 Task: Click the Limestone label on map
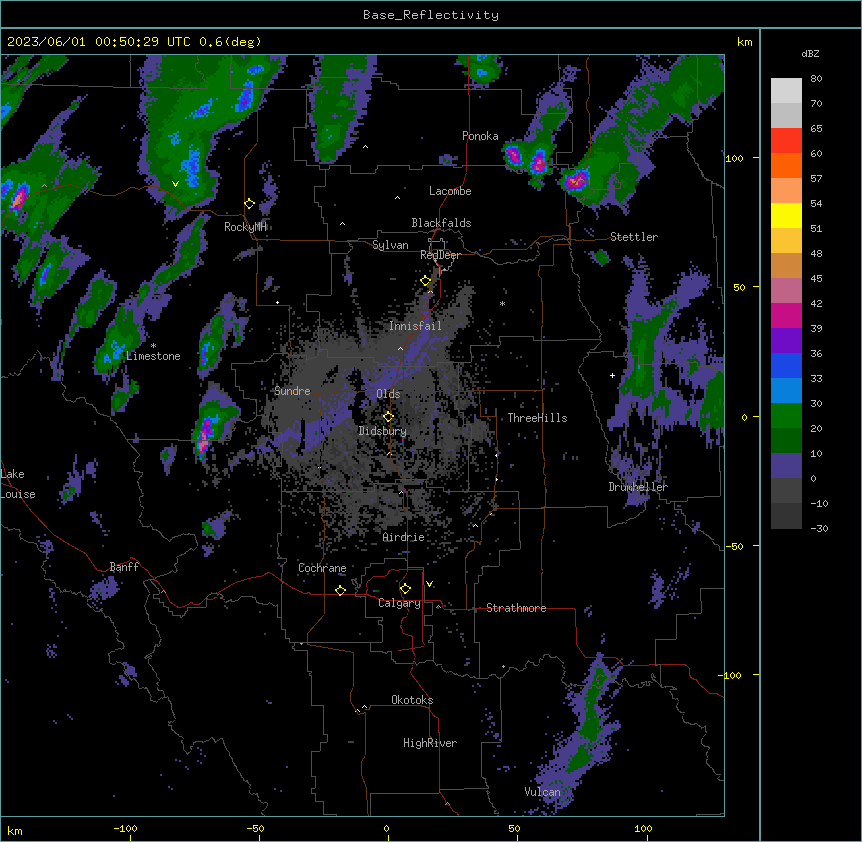(x=153, y=356)
